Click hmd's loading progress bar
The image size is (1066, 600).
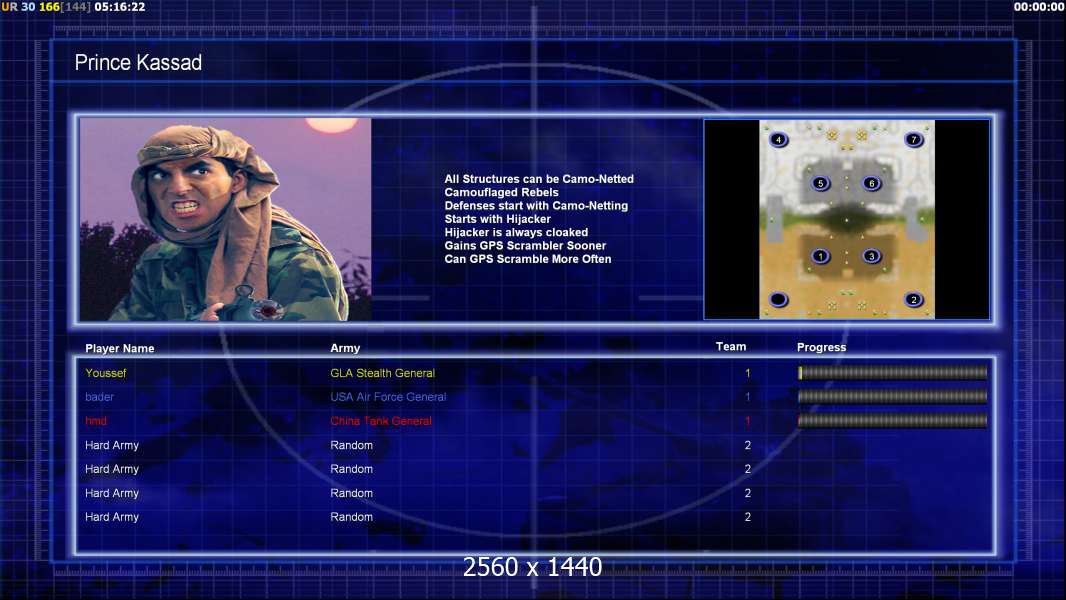(893, 421)
